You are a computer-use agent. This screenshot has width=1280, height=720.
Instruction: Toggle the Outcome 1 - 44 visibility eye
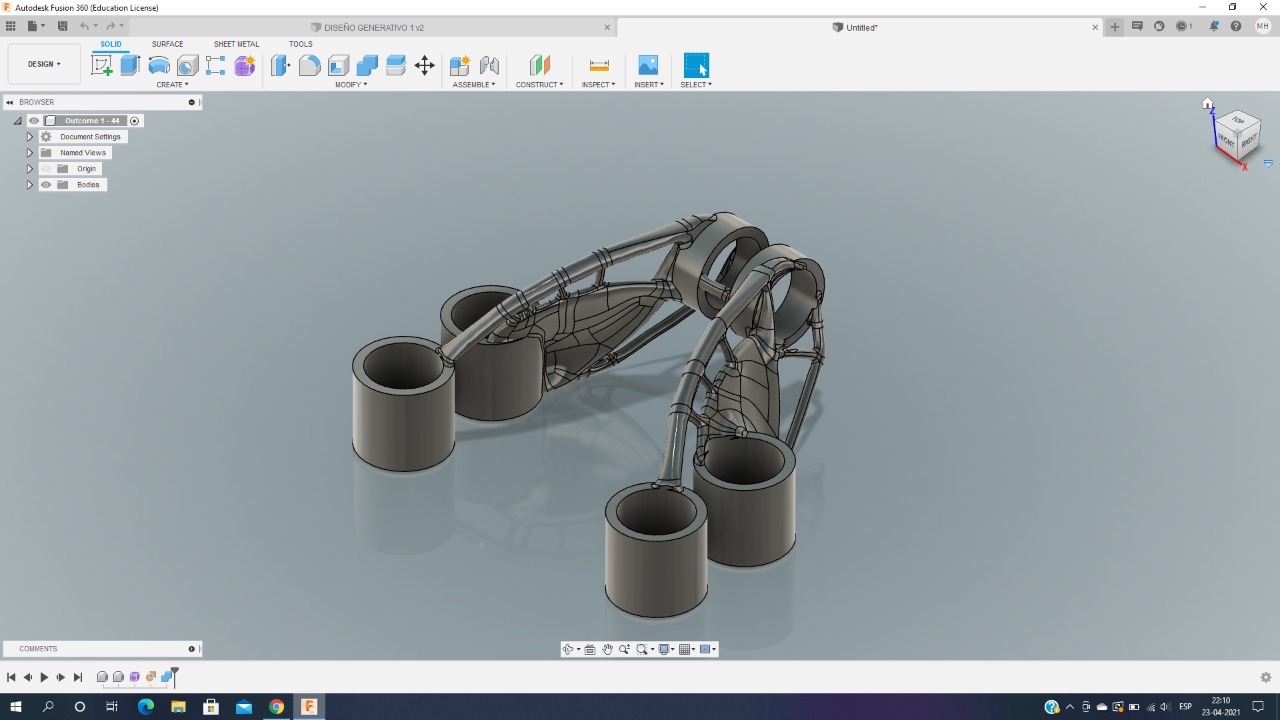tap(34, 121)
